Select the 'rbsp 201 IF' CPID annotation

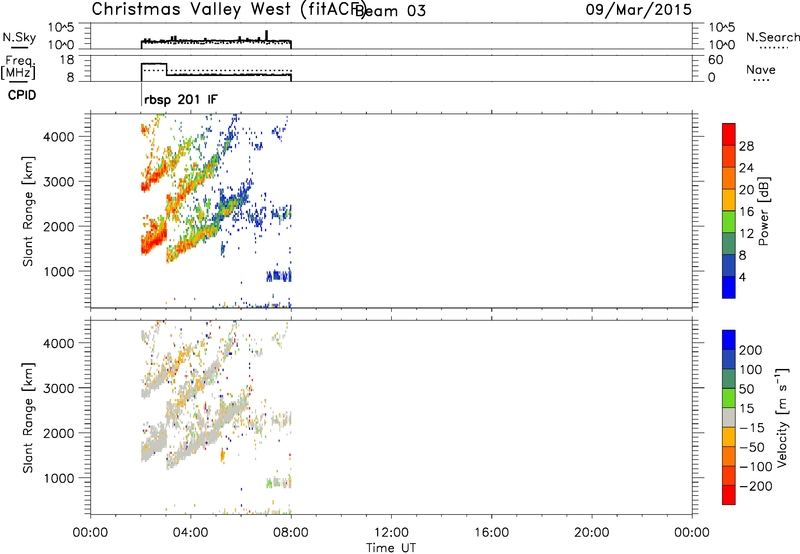(181, 100)
